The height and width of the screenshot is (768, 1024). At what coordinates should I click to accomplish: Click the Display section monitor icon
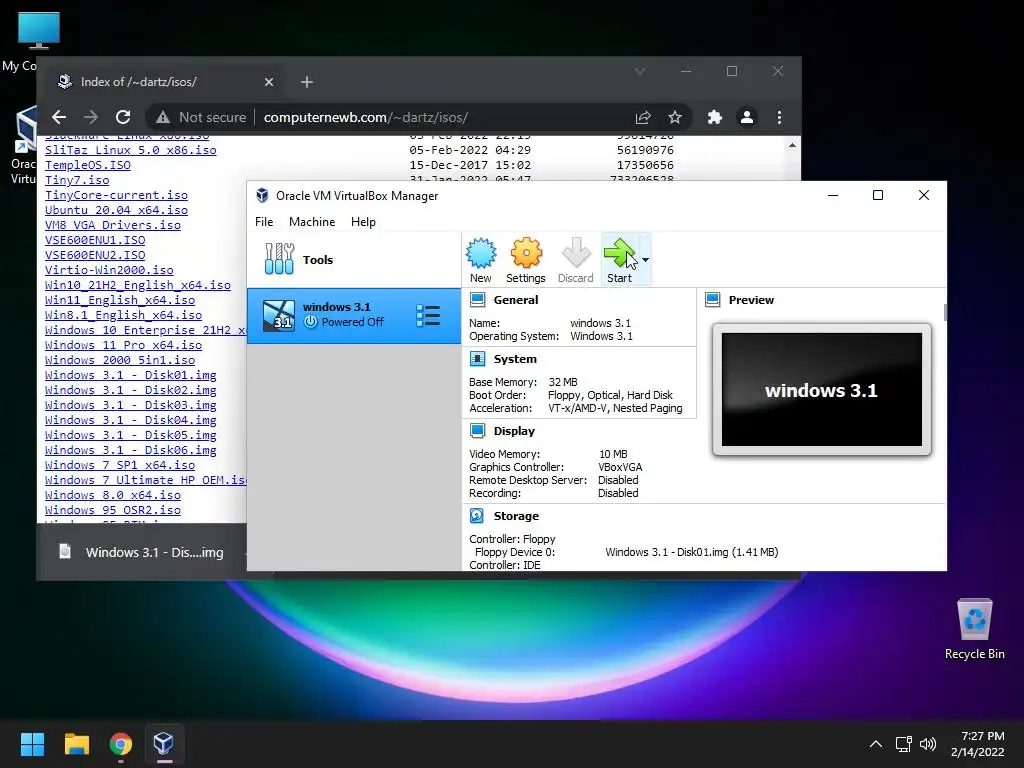(477, 430)
